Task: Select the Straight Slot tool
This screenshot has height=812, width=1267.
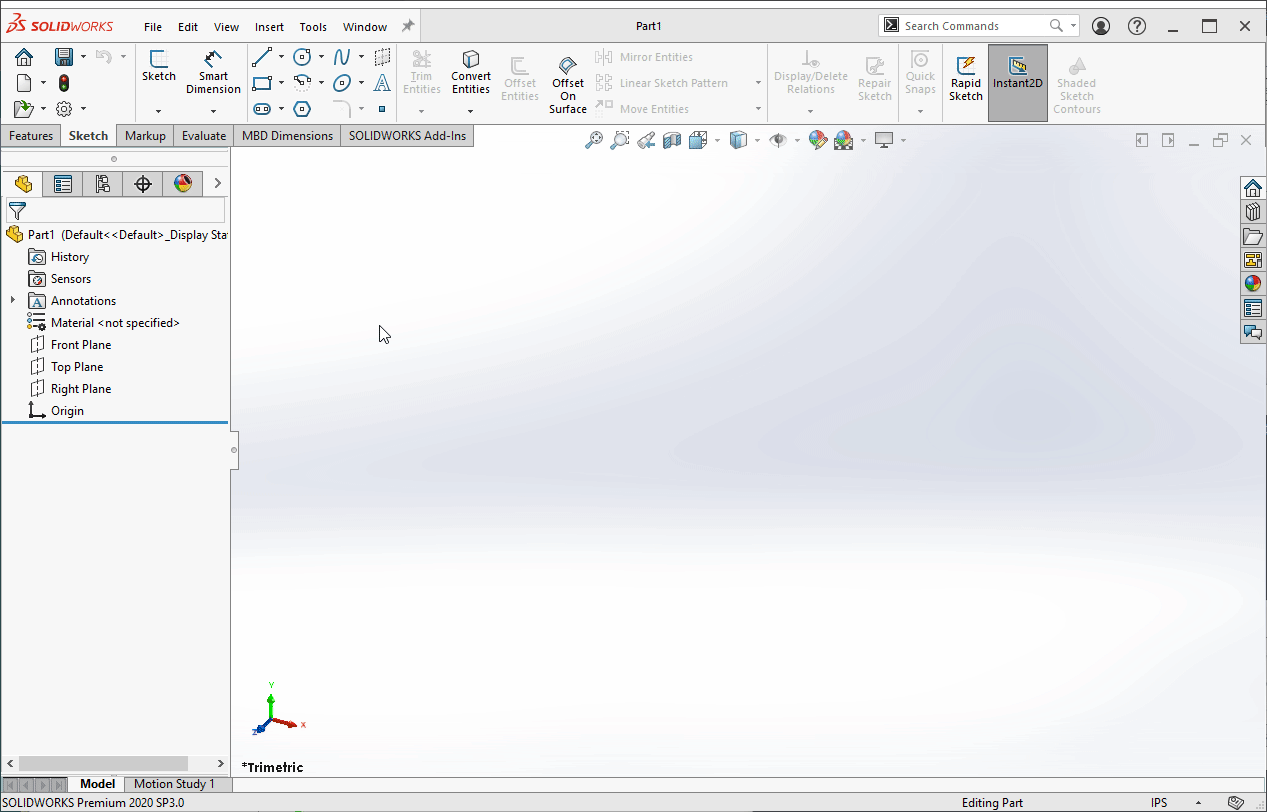Action: tap(262, 109)
